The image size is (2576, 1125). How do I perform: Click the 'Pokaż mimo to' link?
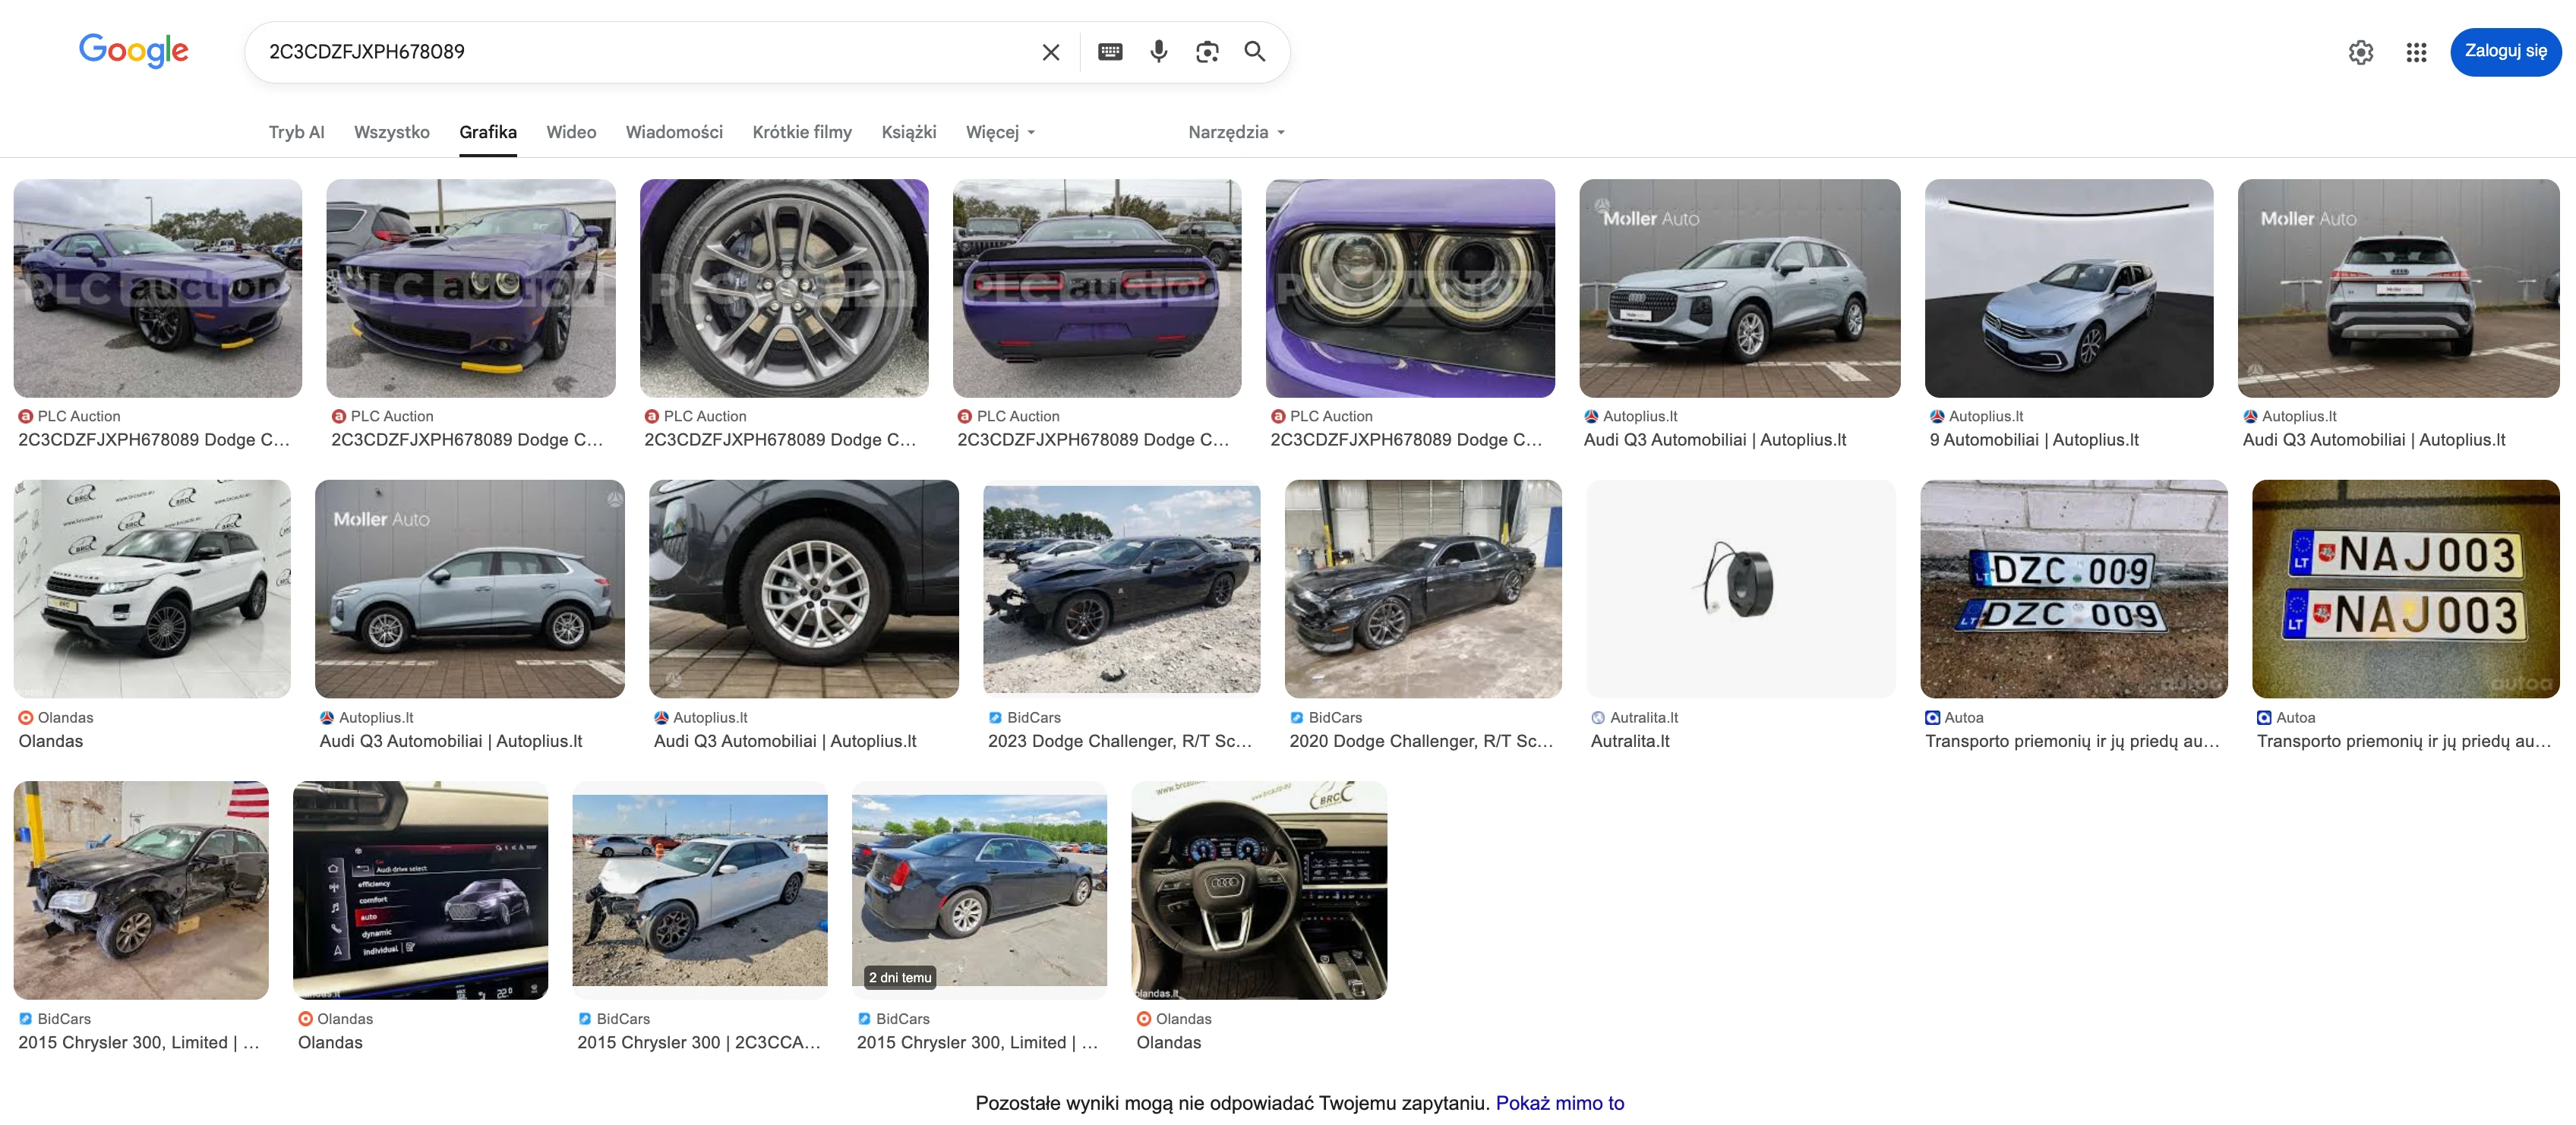pyautogui.click(x=1559, y=1103)
